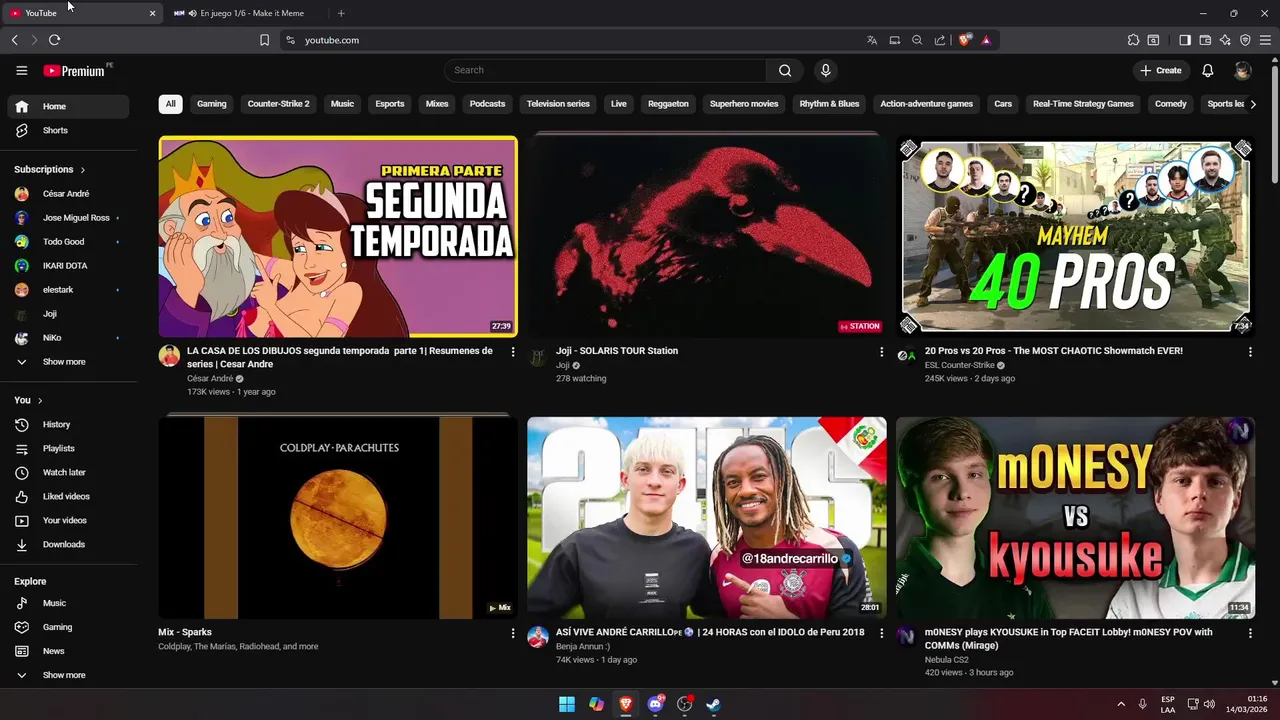The image size is (1280, 720).
Task: Select the Live filter chip
Action: 619,104
